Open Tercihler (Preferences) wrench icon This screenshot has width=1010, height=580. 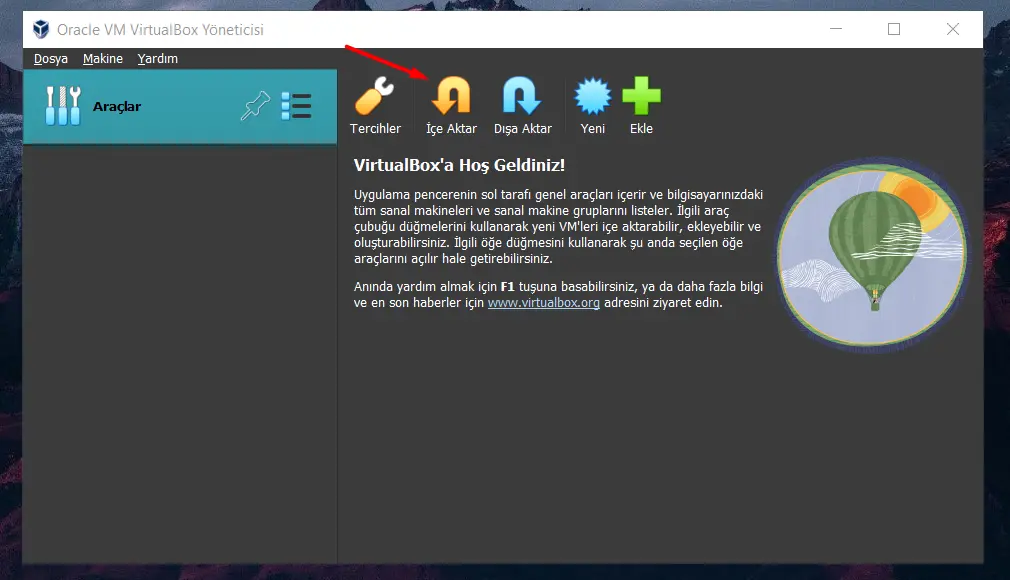click(x=374, y=98)
